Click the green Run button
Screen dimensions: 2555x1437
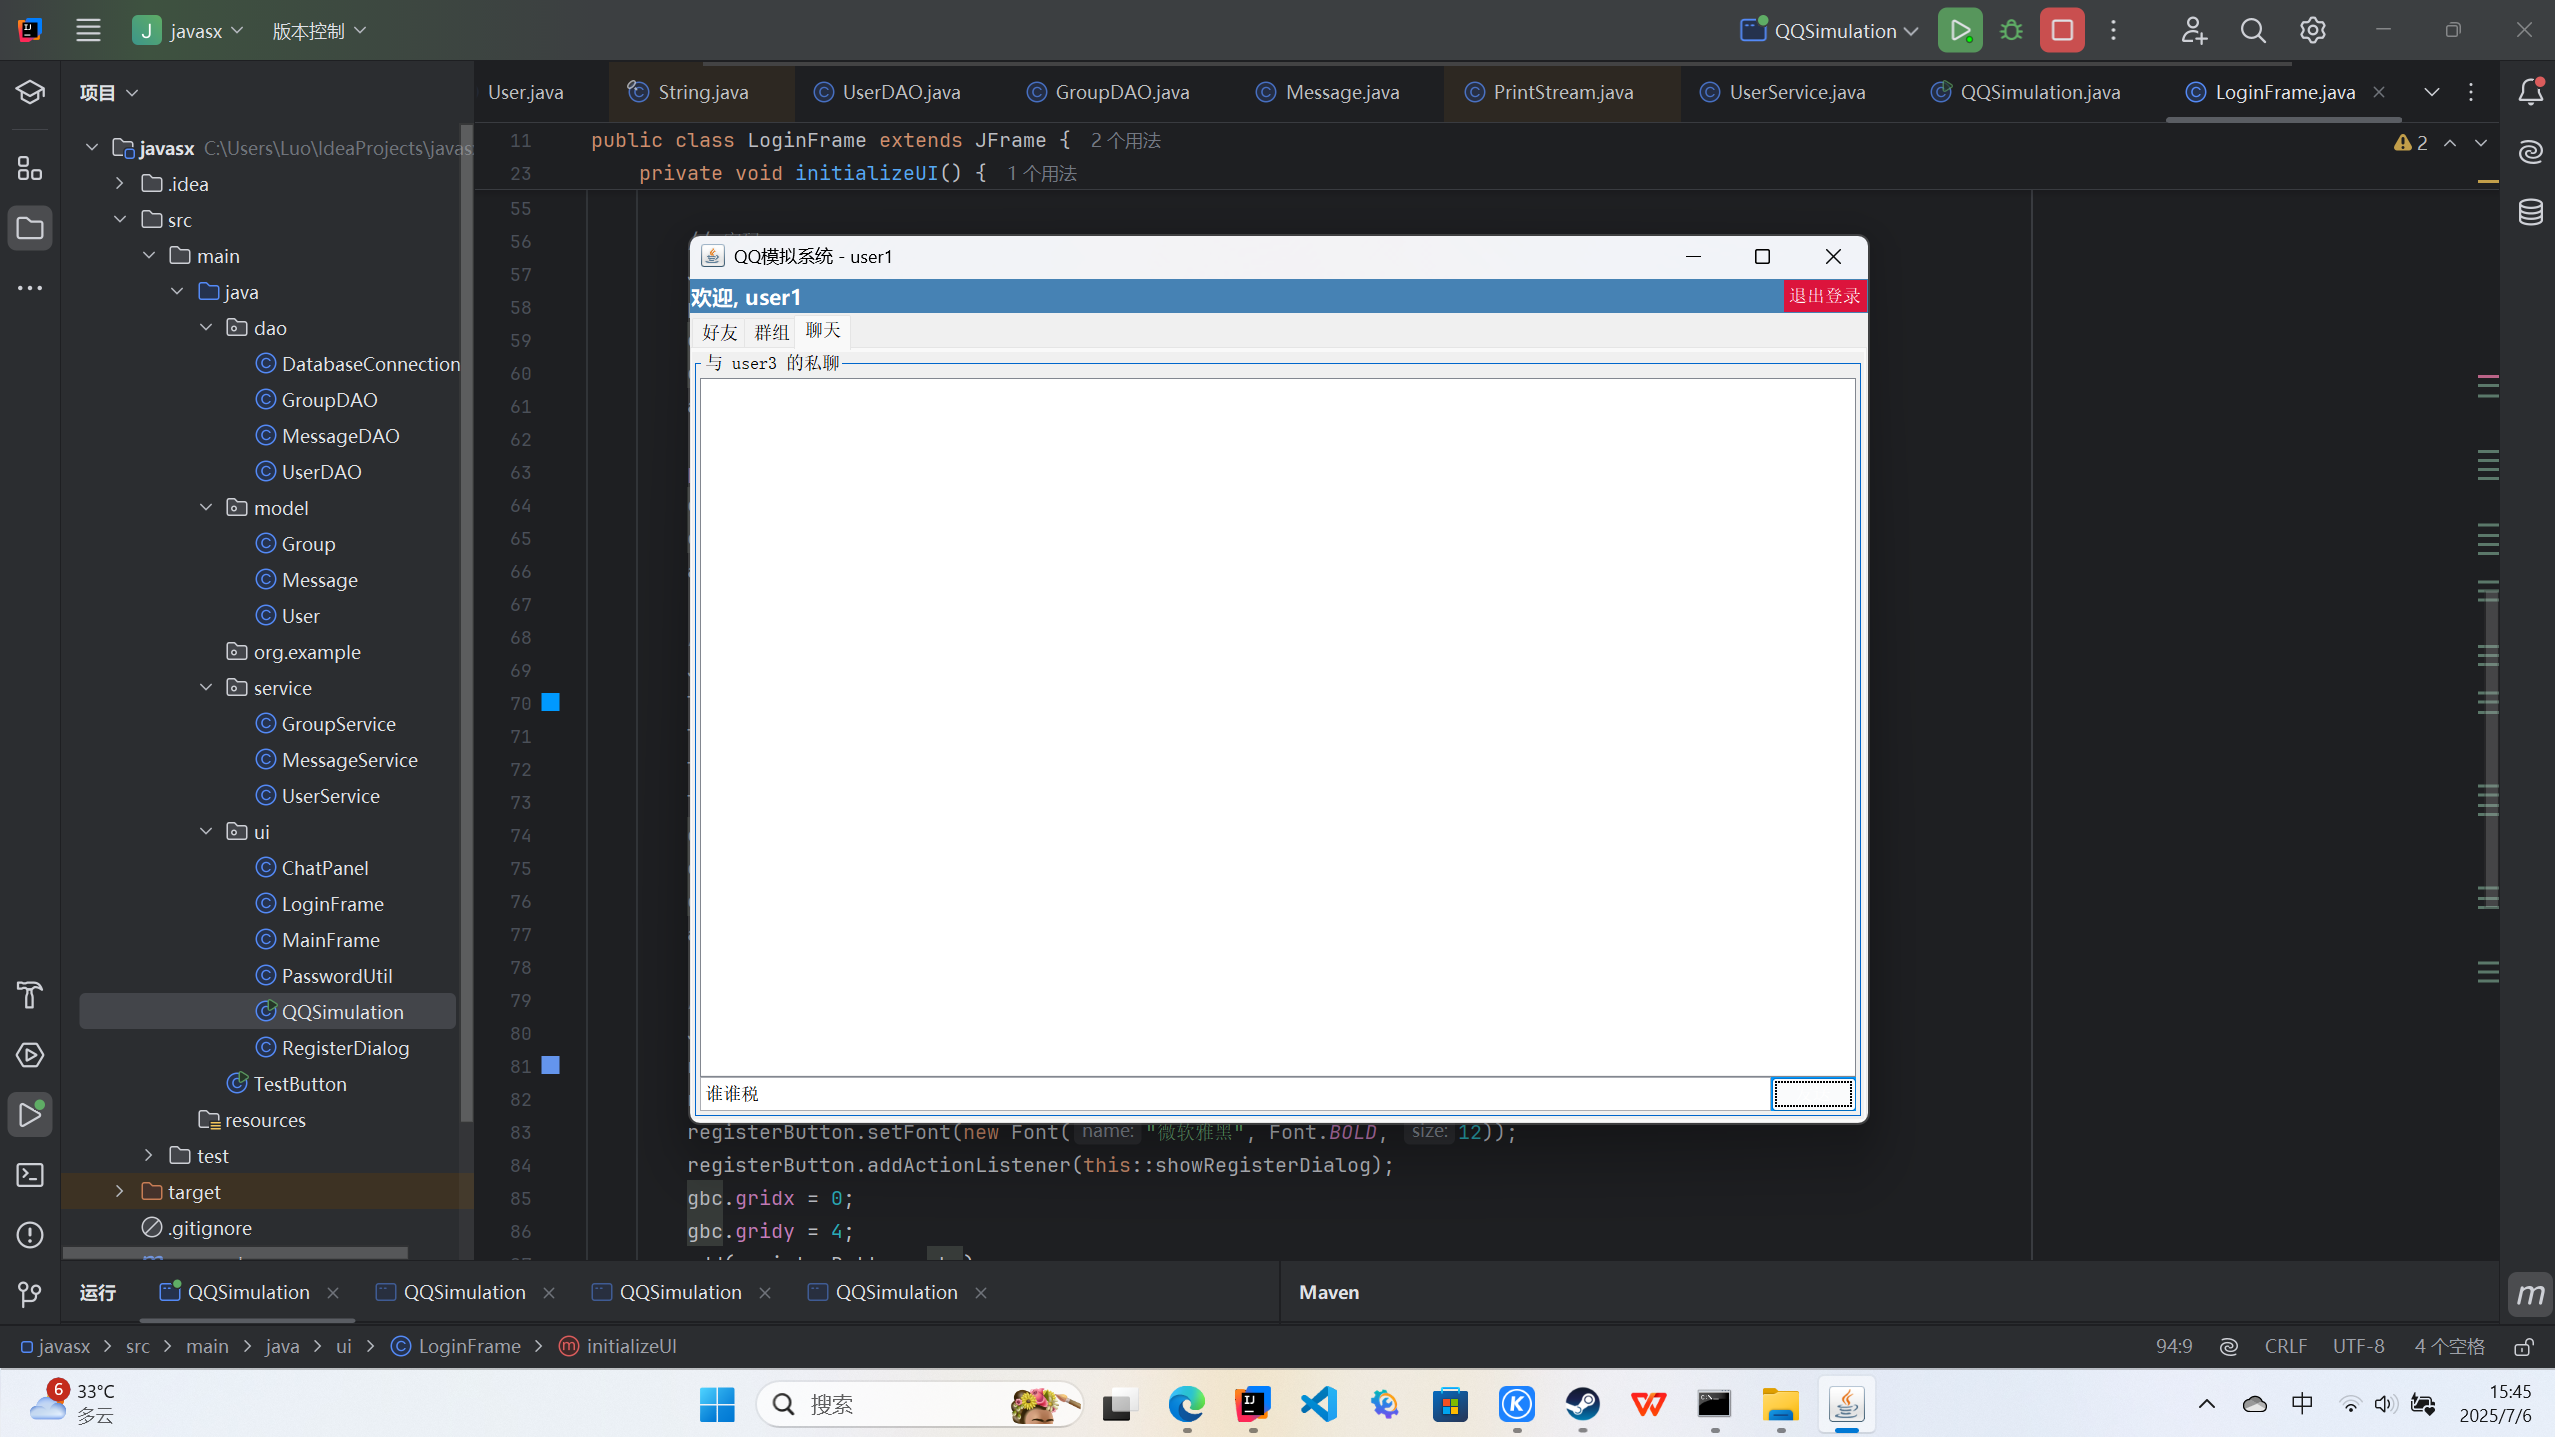coord(1959,30)
